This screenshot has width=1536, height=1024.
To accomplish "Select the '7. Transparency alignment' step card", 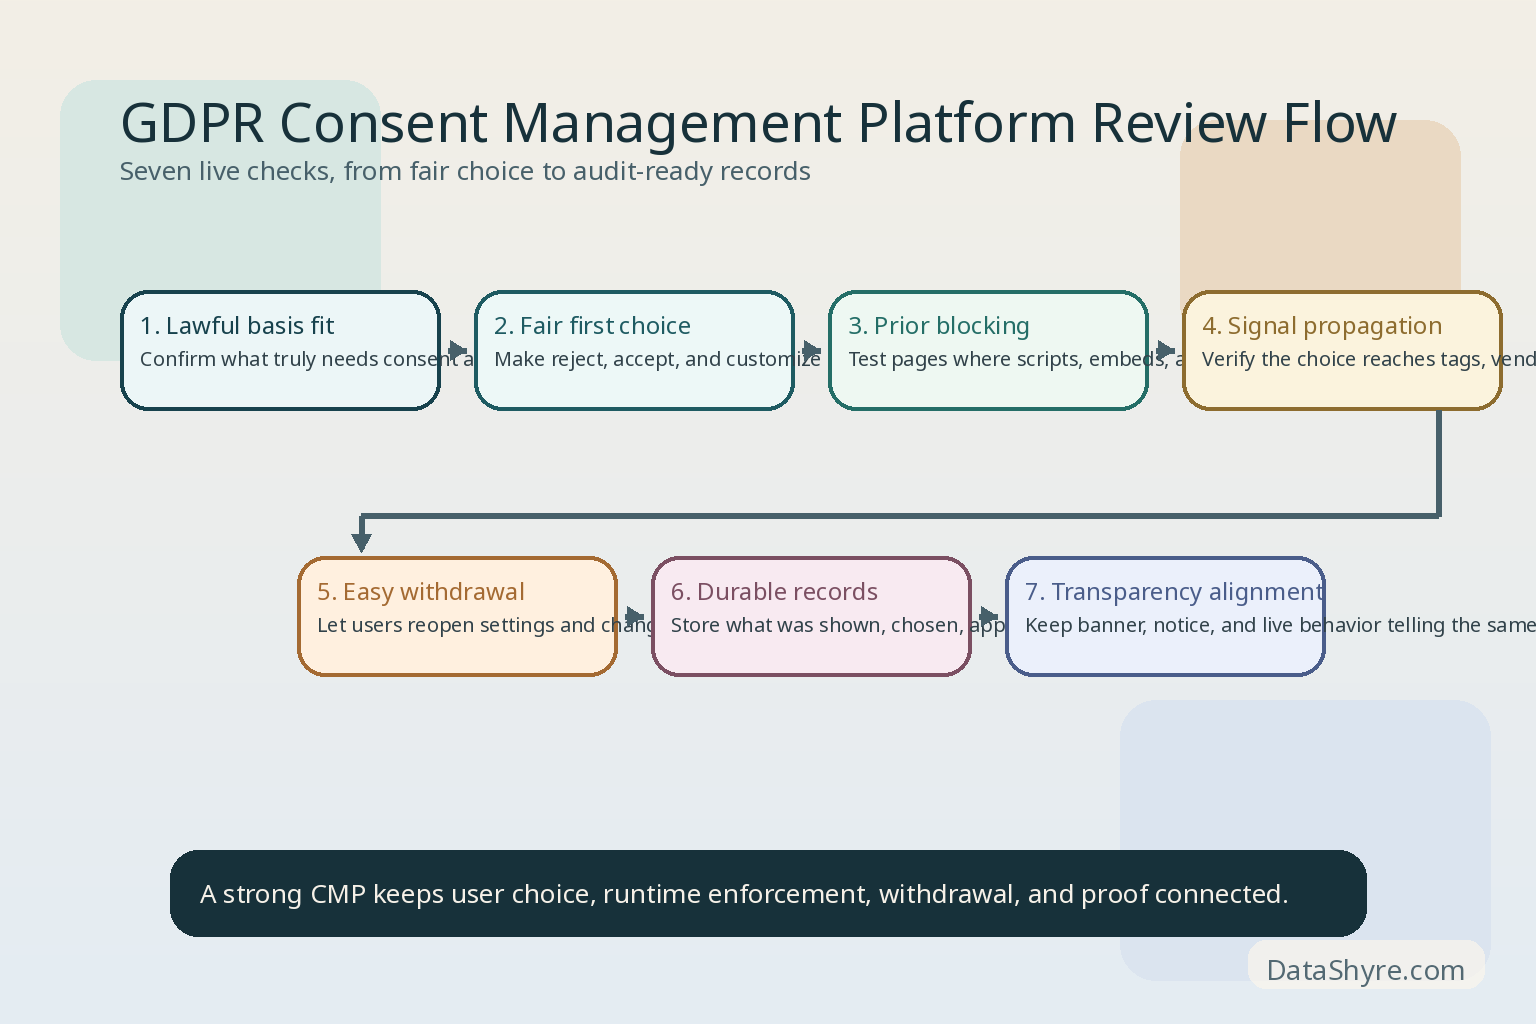I will coord(1165,617).
